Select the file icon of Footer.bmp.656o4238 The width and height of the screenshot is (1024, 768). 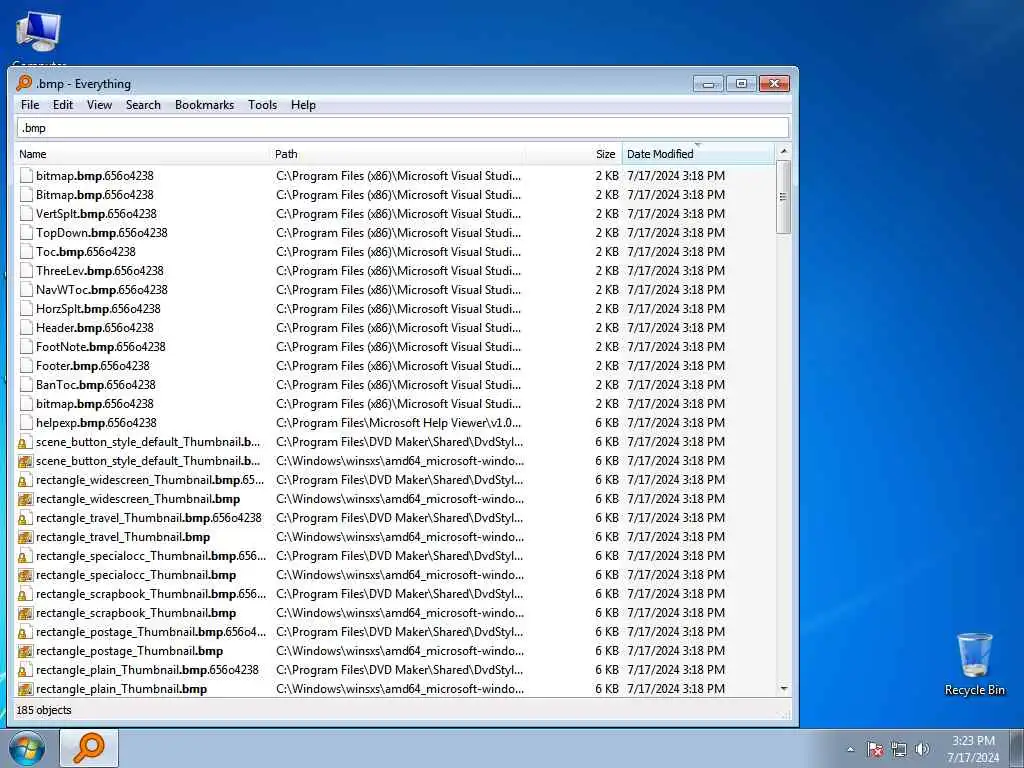point(26,366)
